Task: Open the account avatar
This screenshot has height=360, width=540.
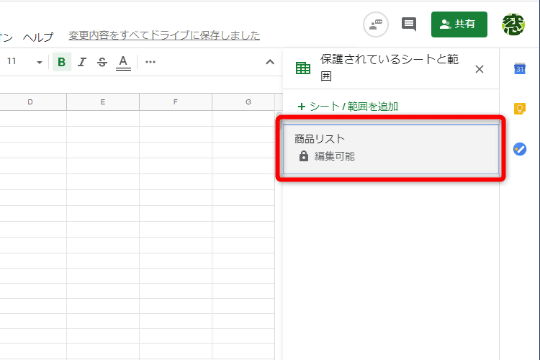Action: tap(513, 24)
